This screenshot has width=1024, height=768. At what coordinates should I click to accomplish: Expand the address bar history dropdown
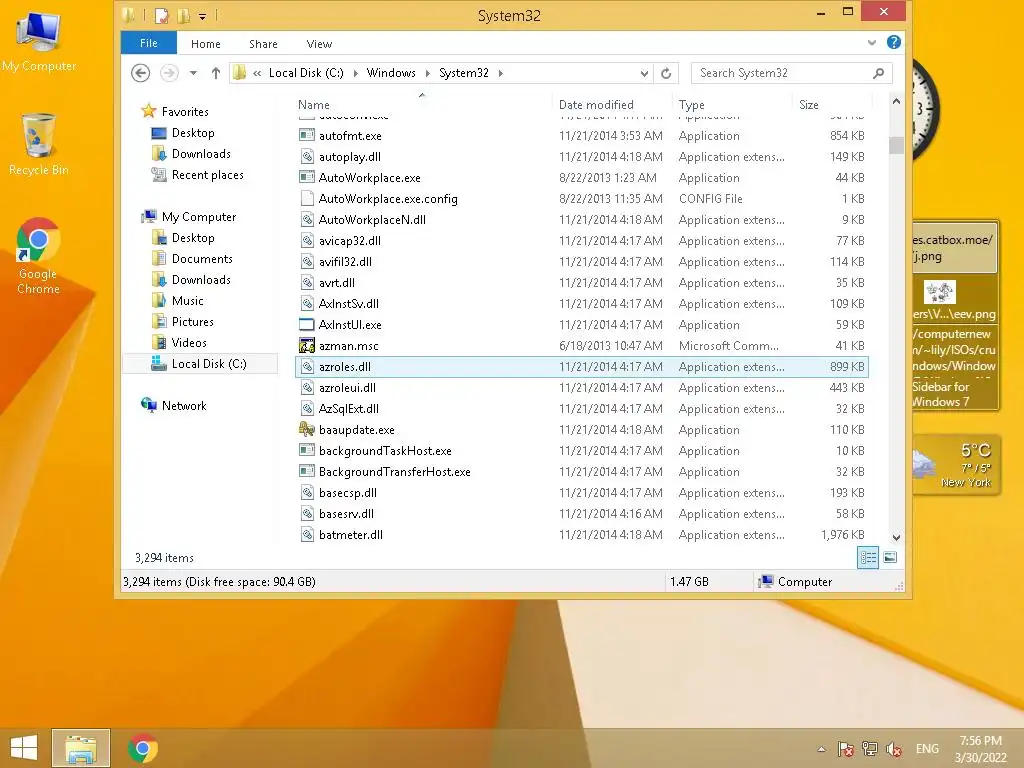point(644,73)
